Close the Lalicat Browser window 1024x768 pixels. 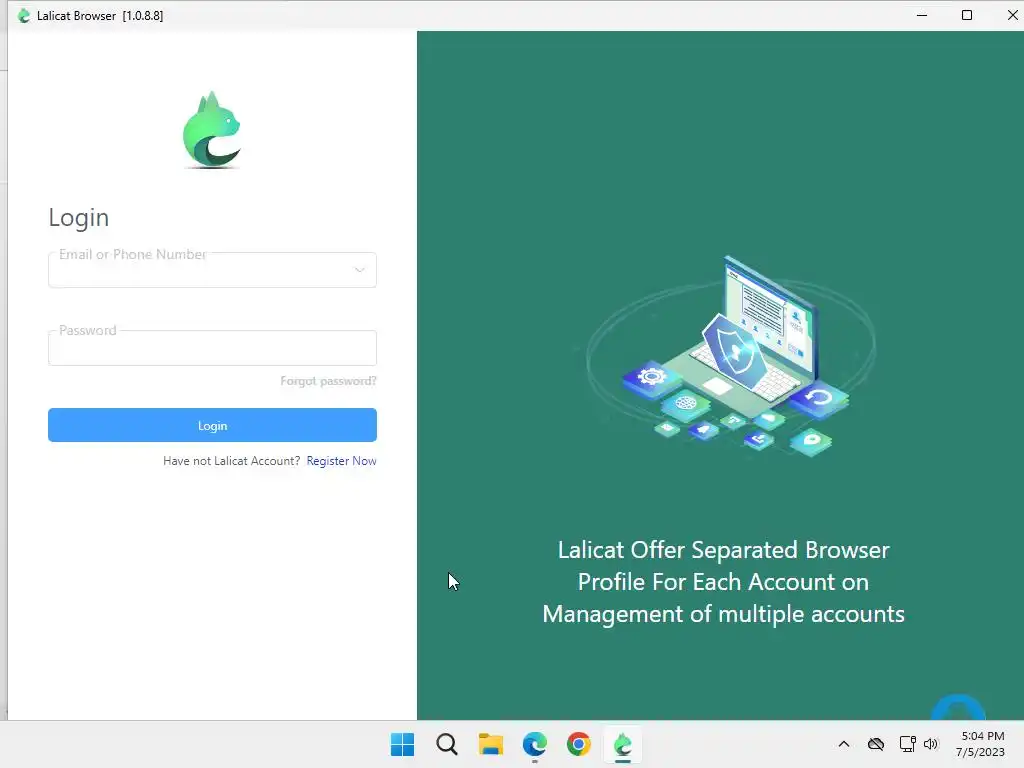pos(1012,15)
